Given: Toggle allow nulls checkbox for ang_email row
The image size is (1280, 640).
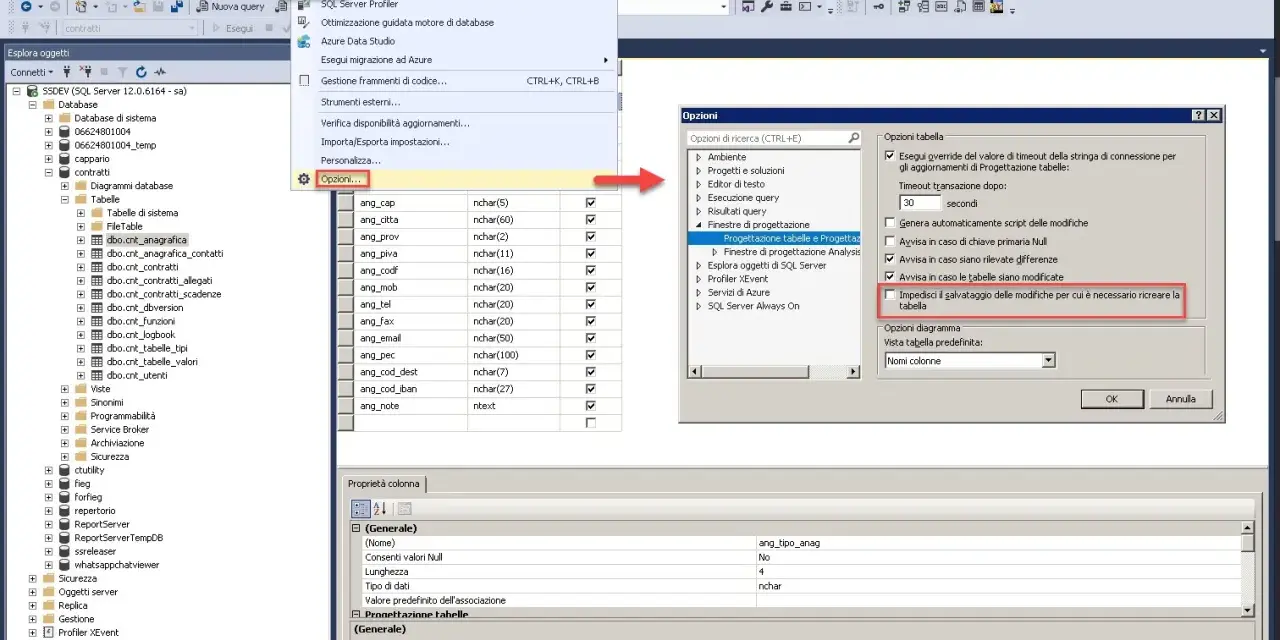Looking at the screenshot, I should pos(590,338).
